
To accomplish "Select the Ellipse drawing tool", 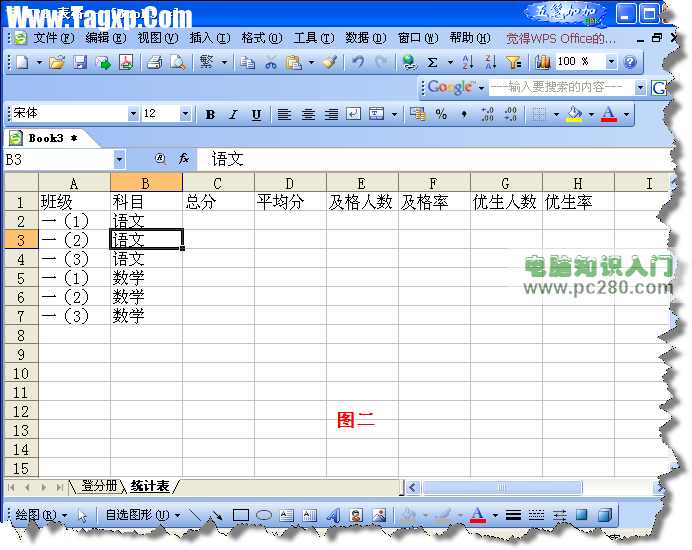I will pos(263,515).
